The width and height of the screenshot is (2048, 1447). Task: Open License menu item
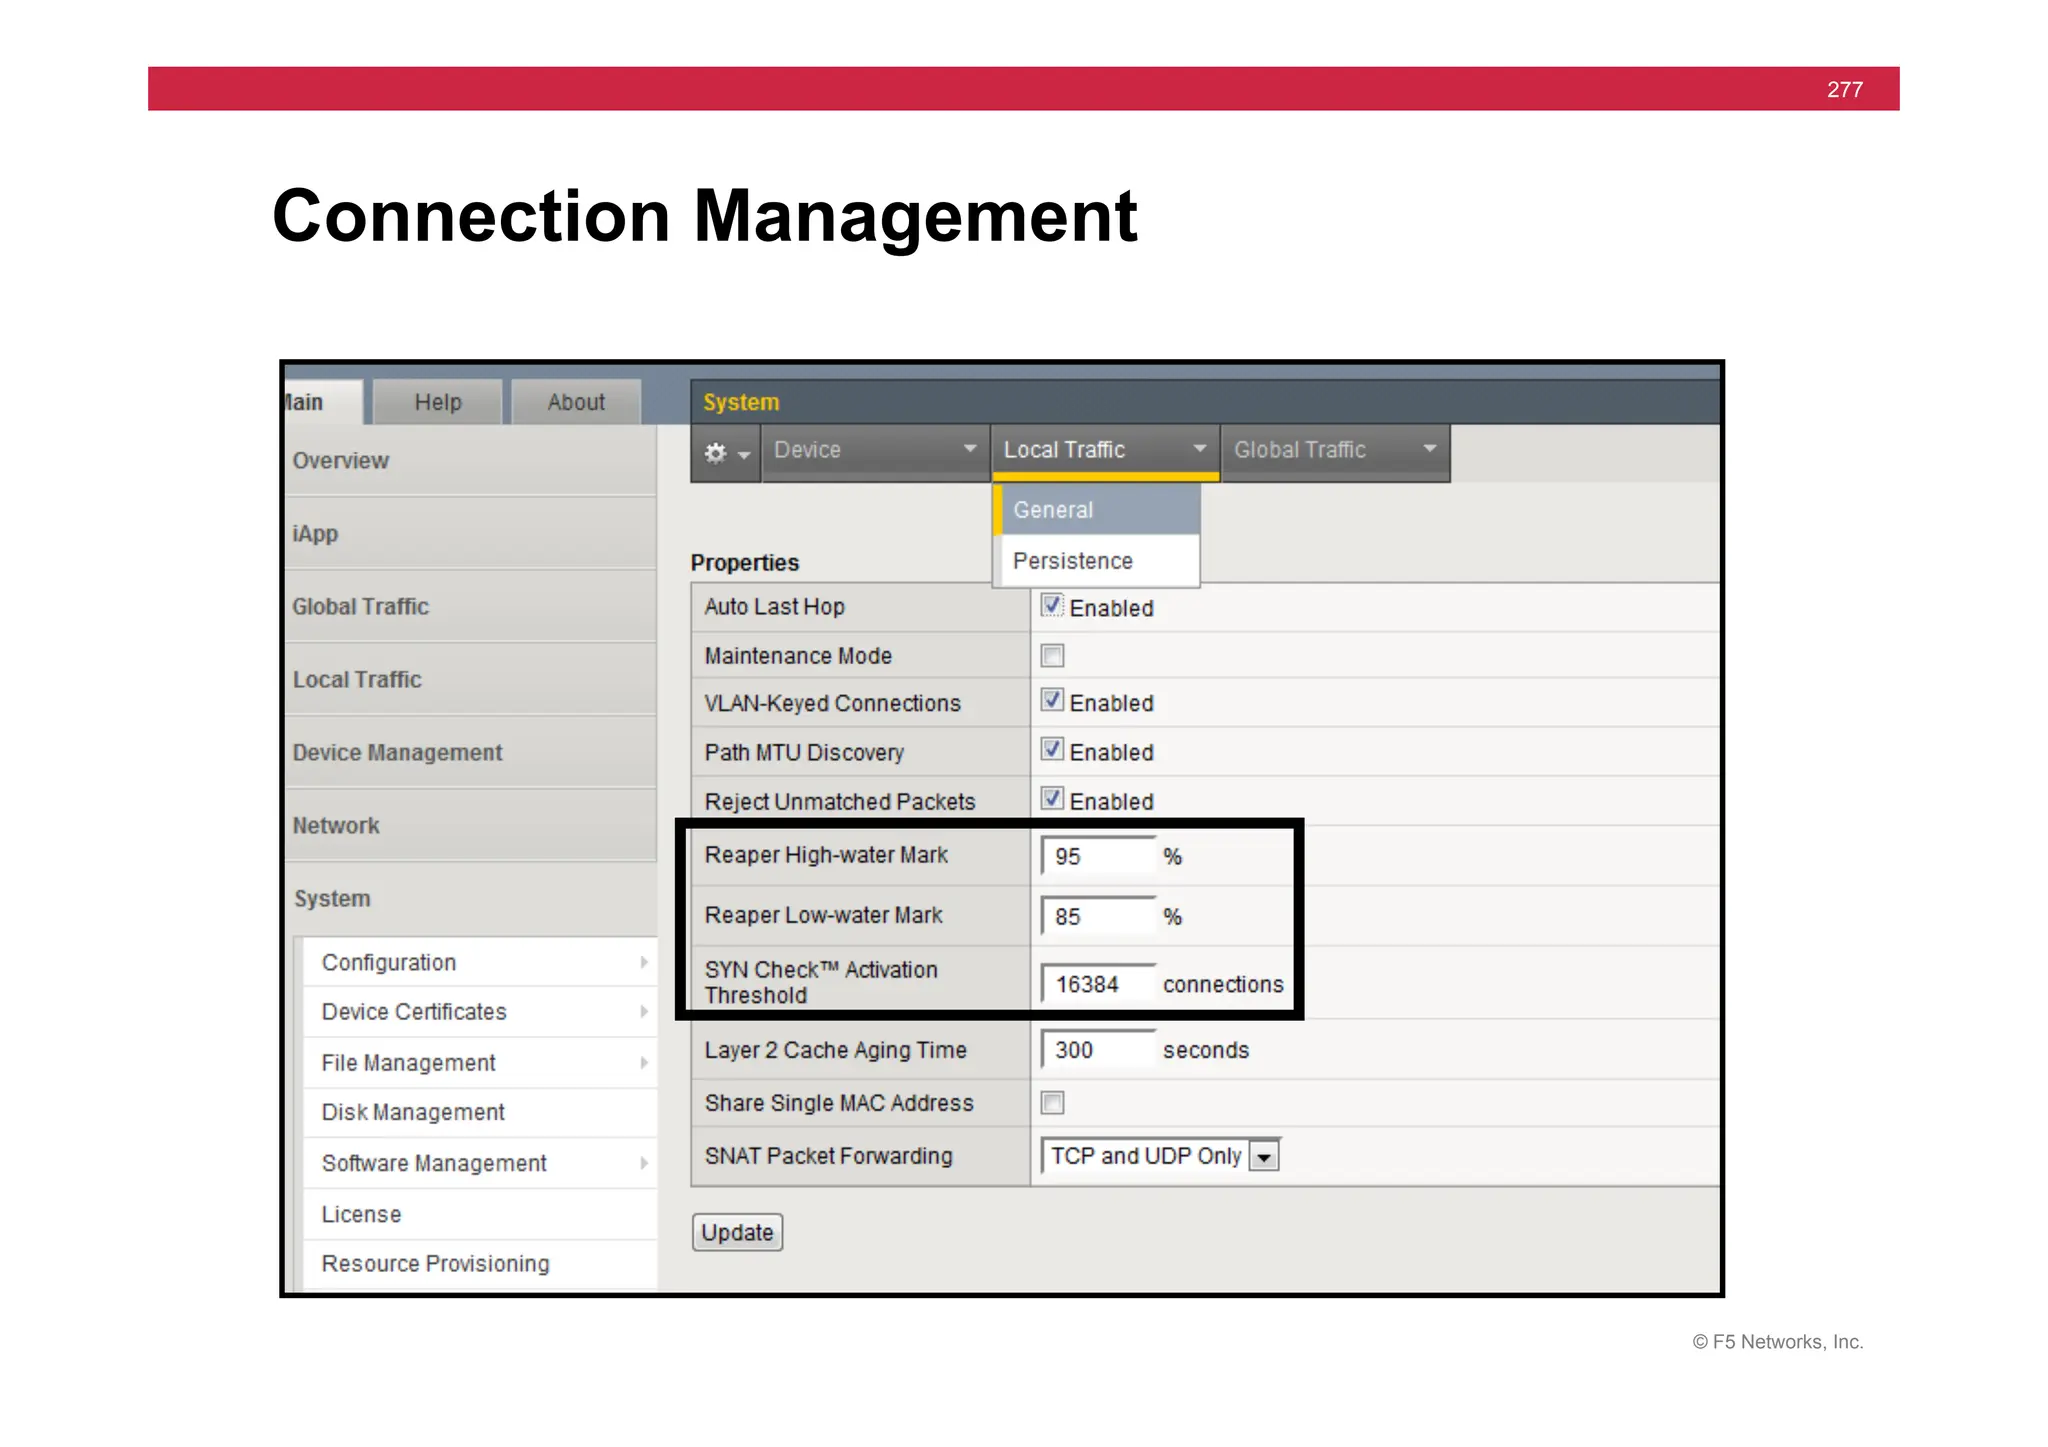pos(480,1214)
